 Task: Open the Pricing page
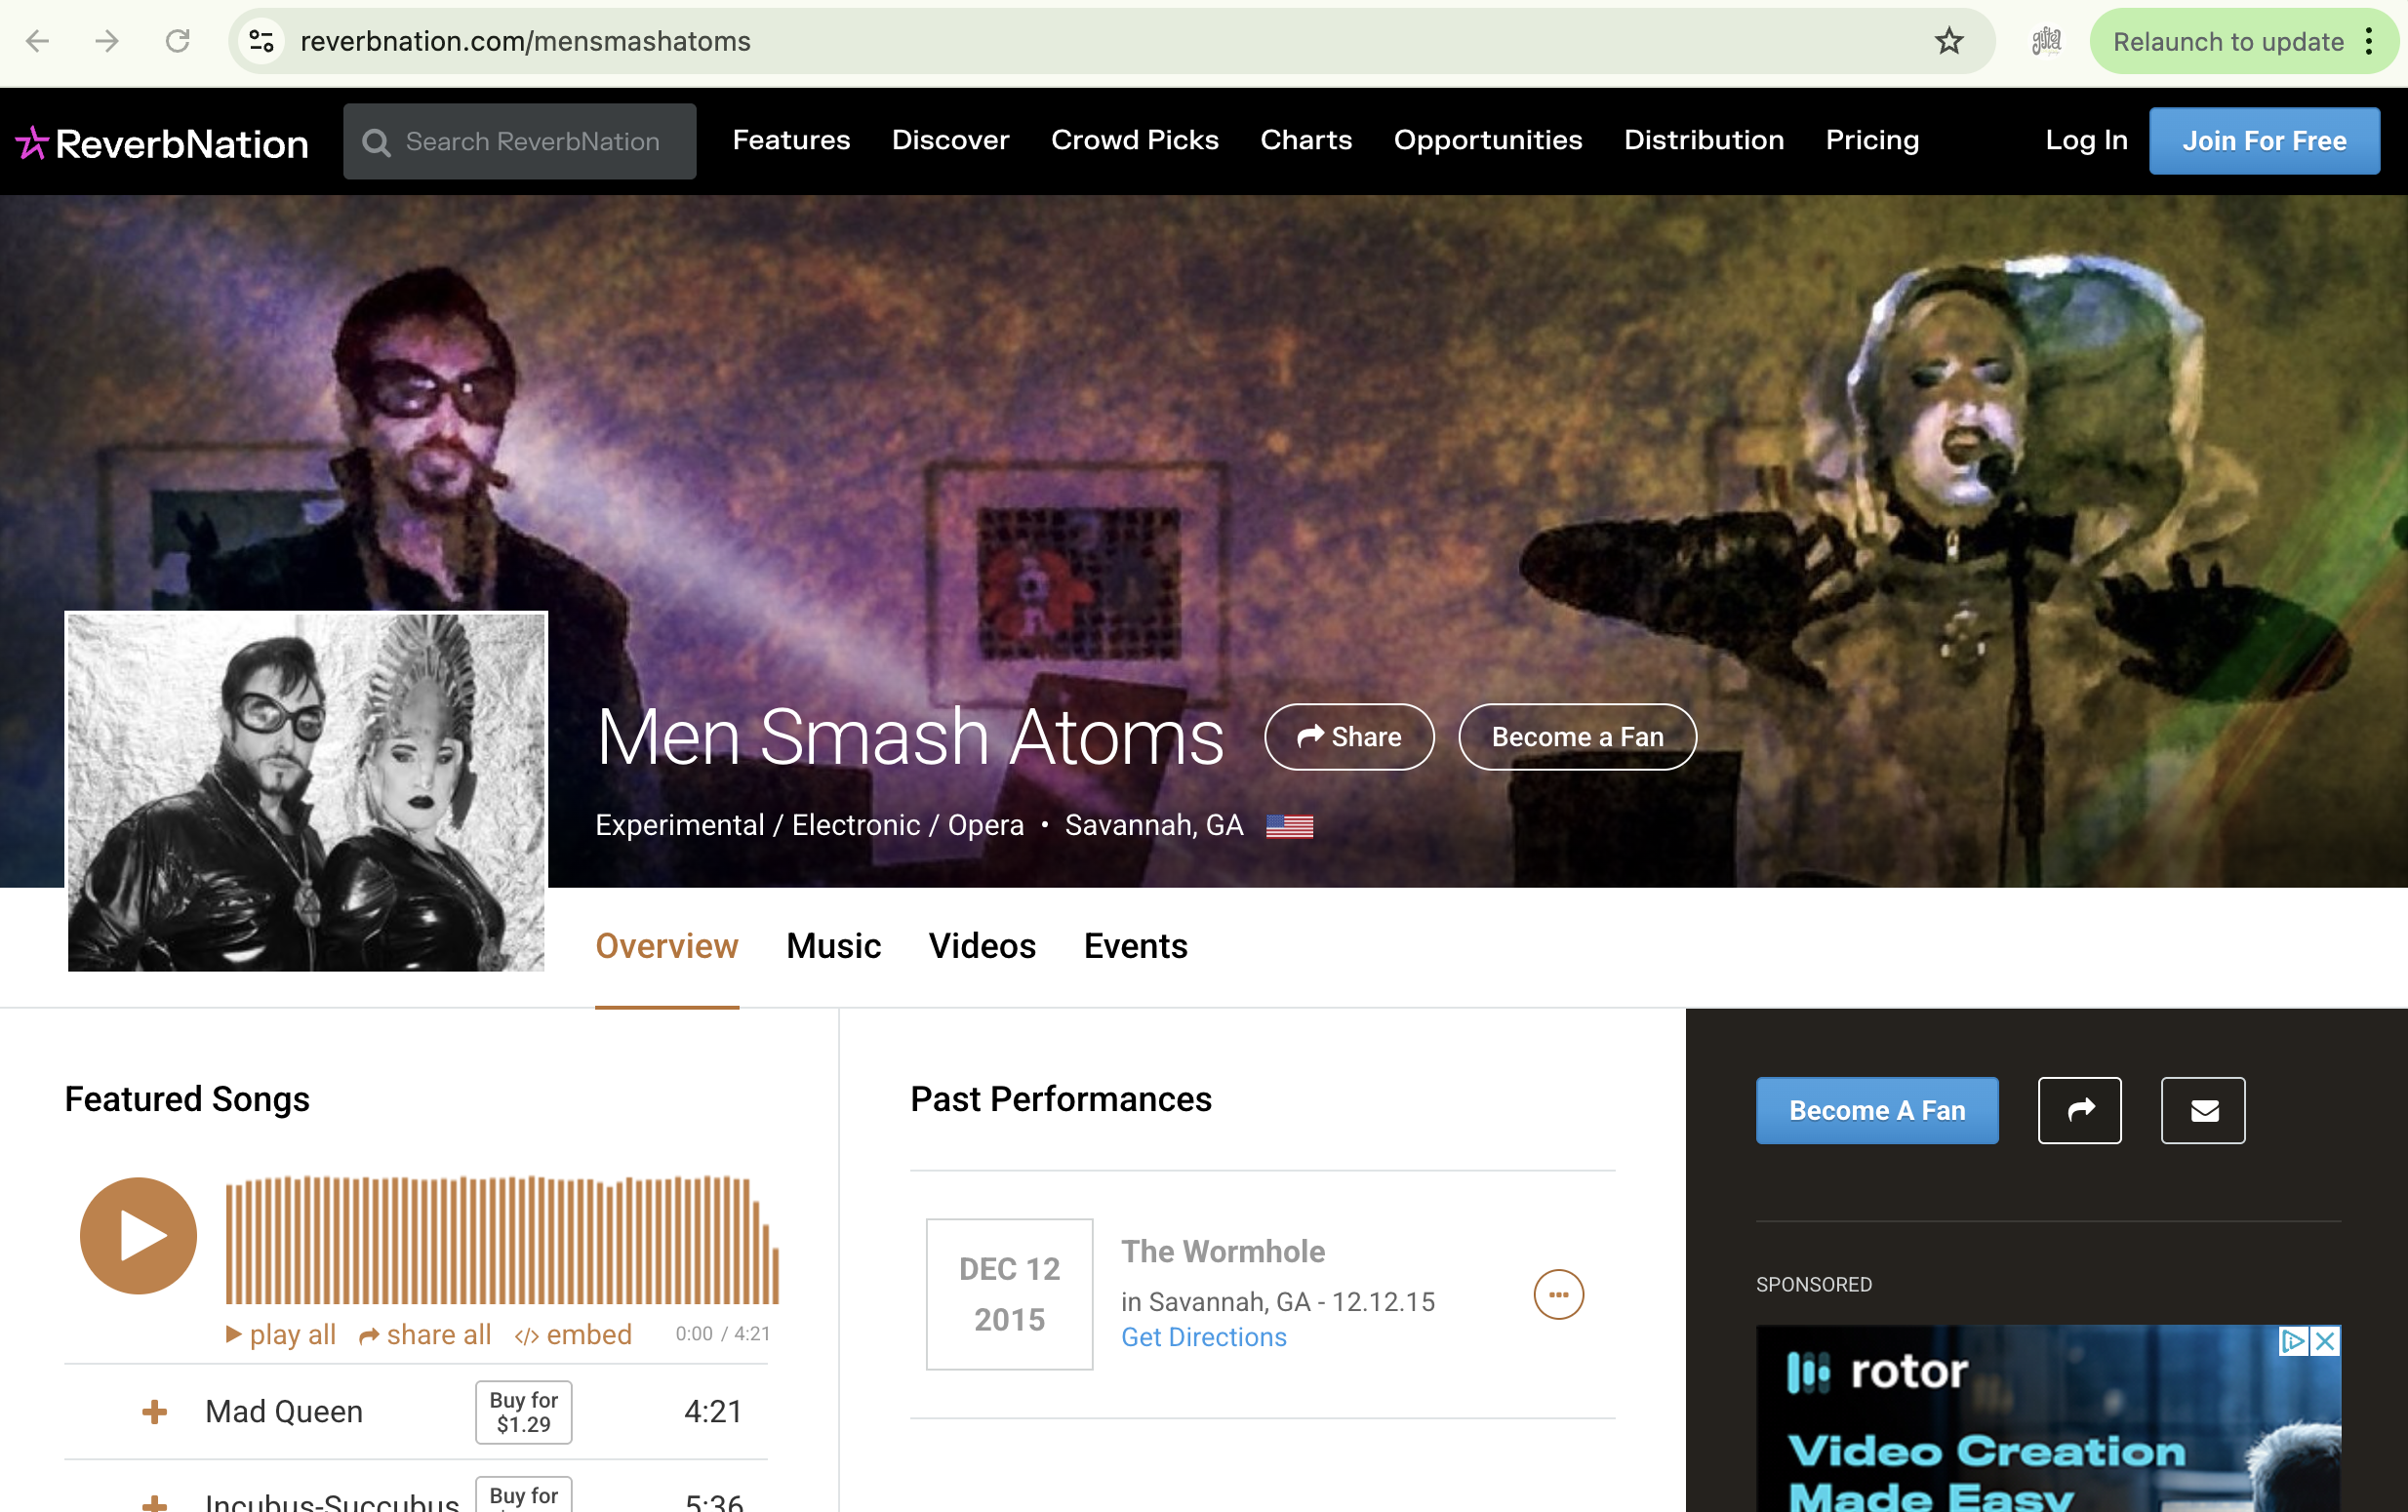coord(1872,140)
